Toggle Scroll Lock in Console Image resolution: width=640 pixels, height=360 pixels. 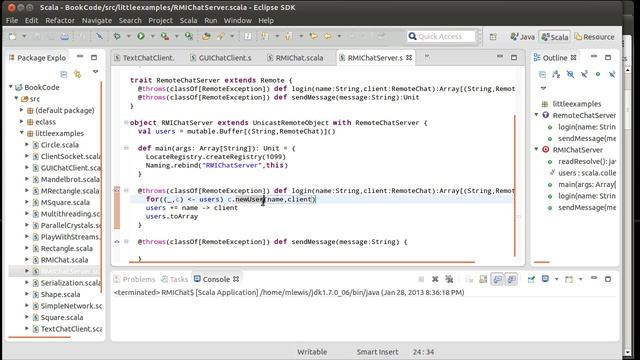[x=483, y=279]
